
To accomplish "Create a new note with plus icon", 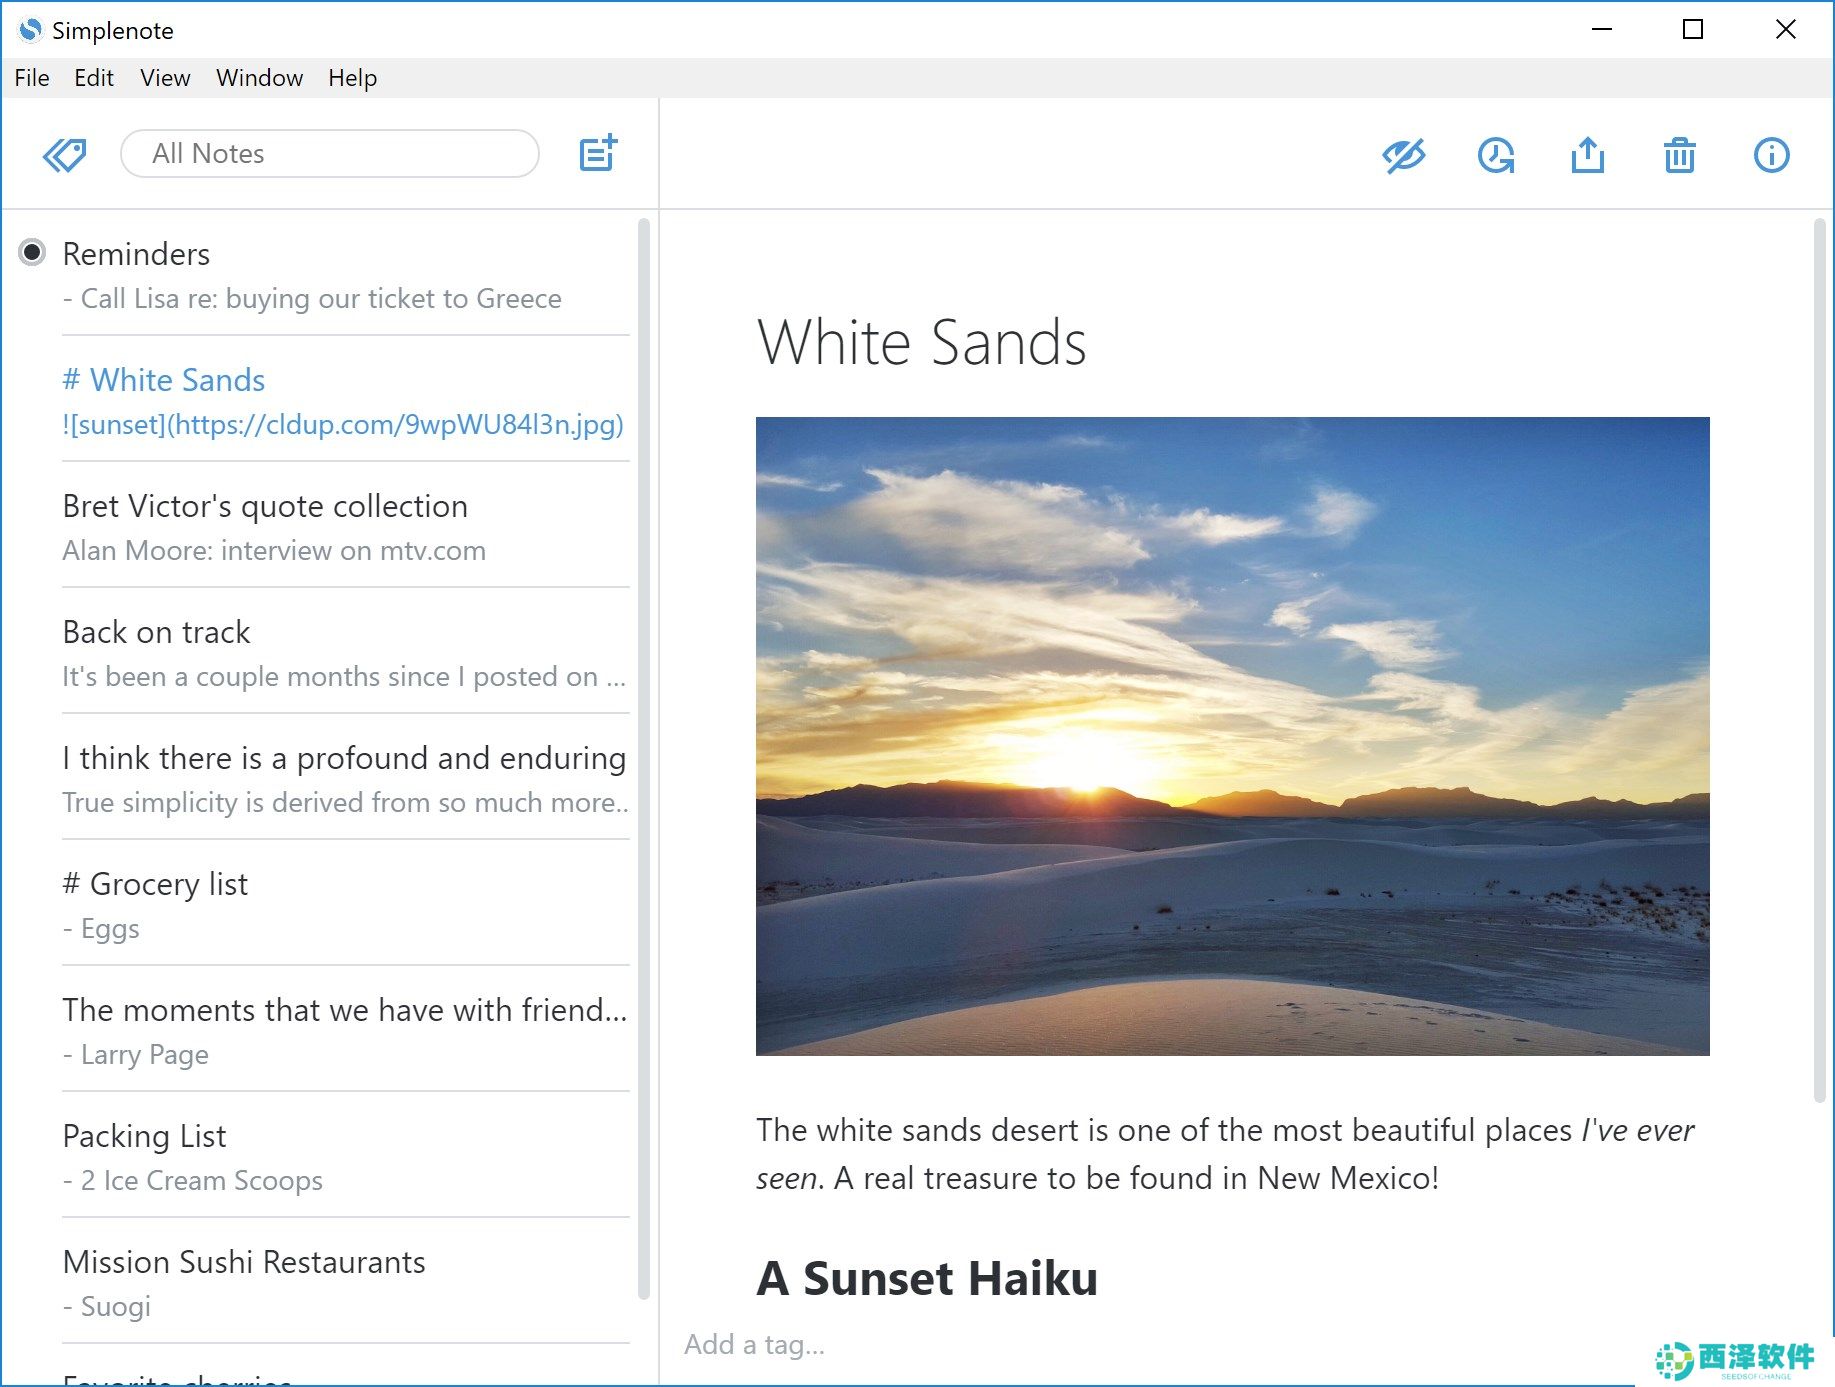I will pyautogui.click(x=598, y=153).
